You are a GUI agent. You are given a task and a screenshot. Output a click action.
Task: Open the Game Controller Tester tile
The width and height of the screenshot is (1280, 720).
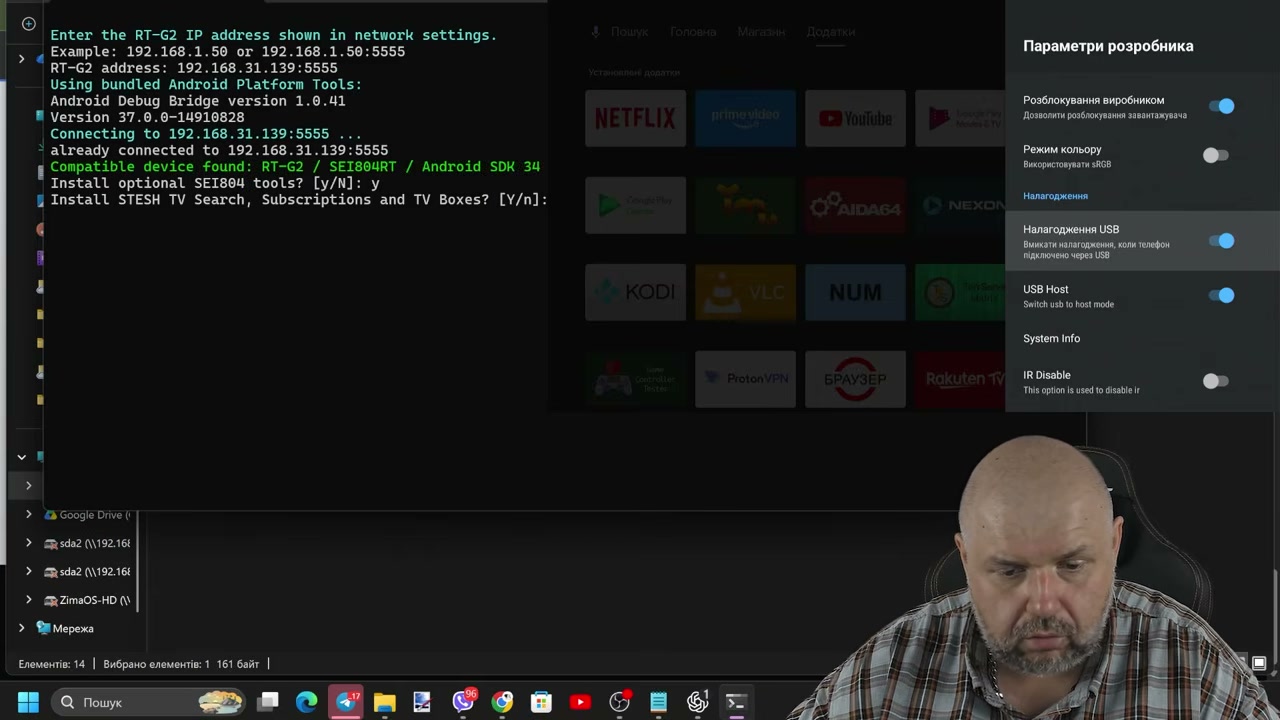click(x=636, y=379)
